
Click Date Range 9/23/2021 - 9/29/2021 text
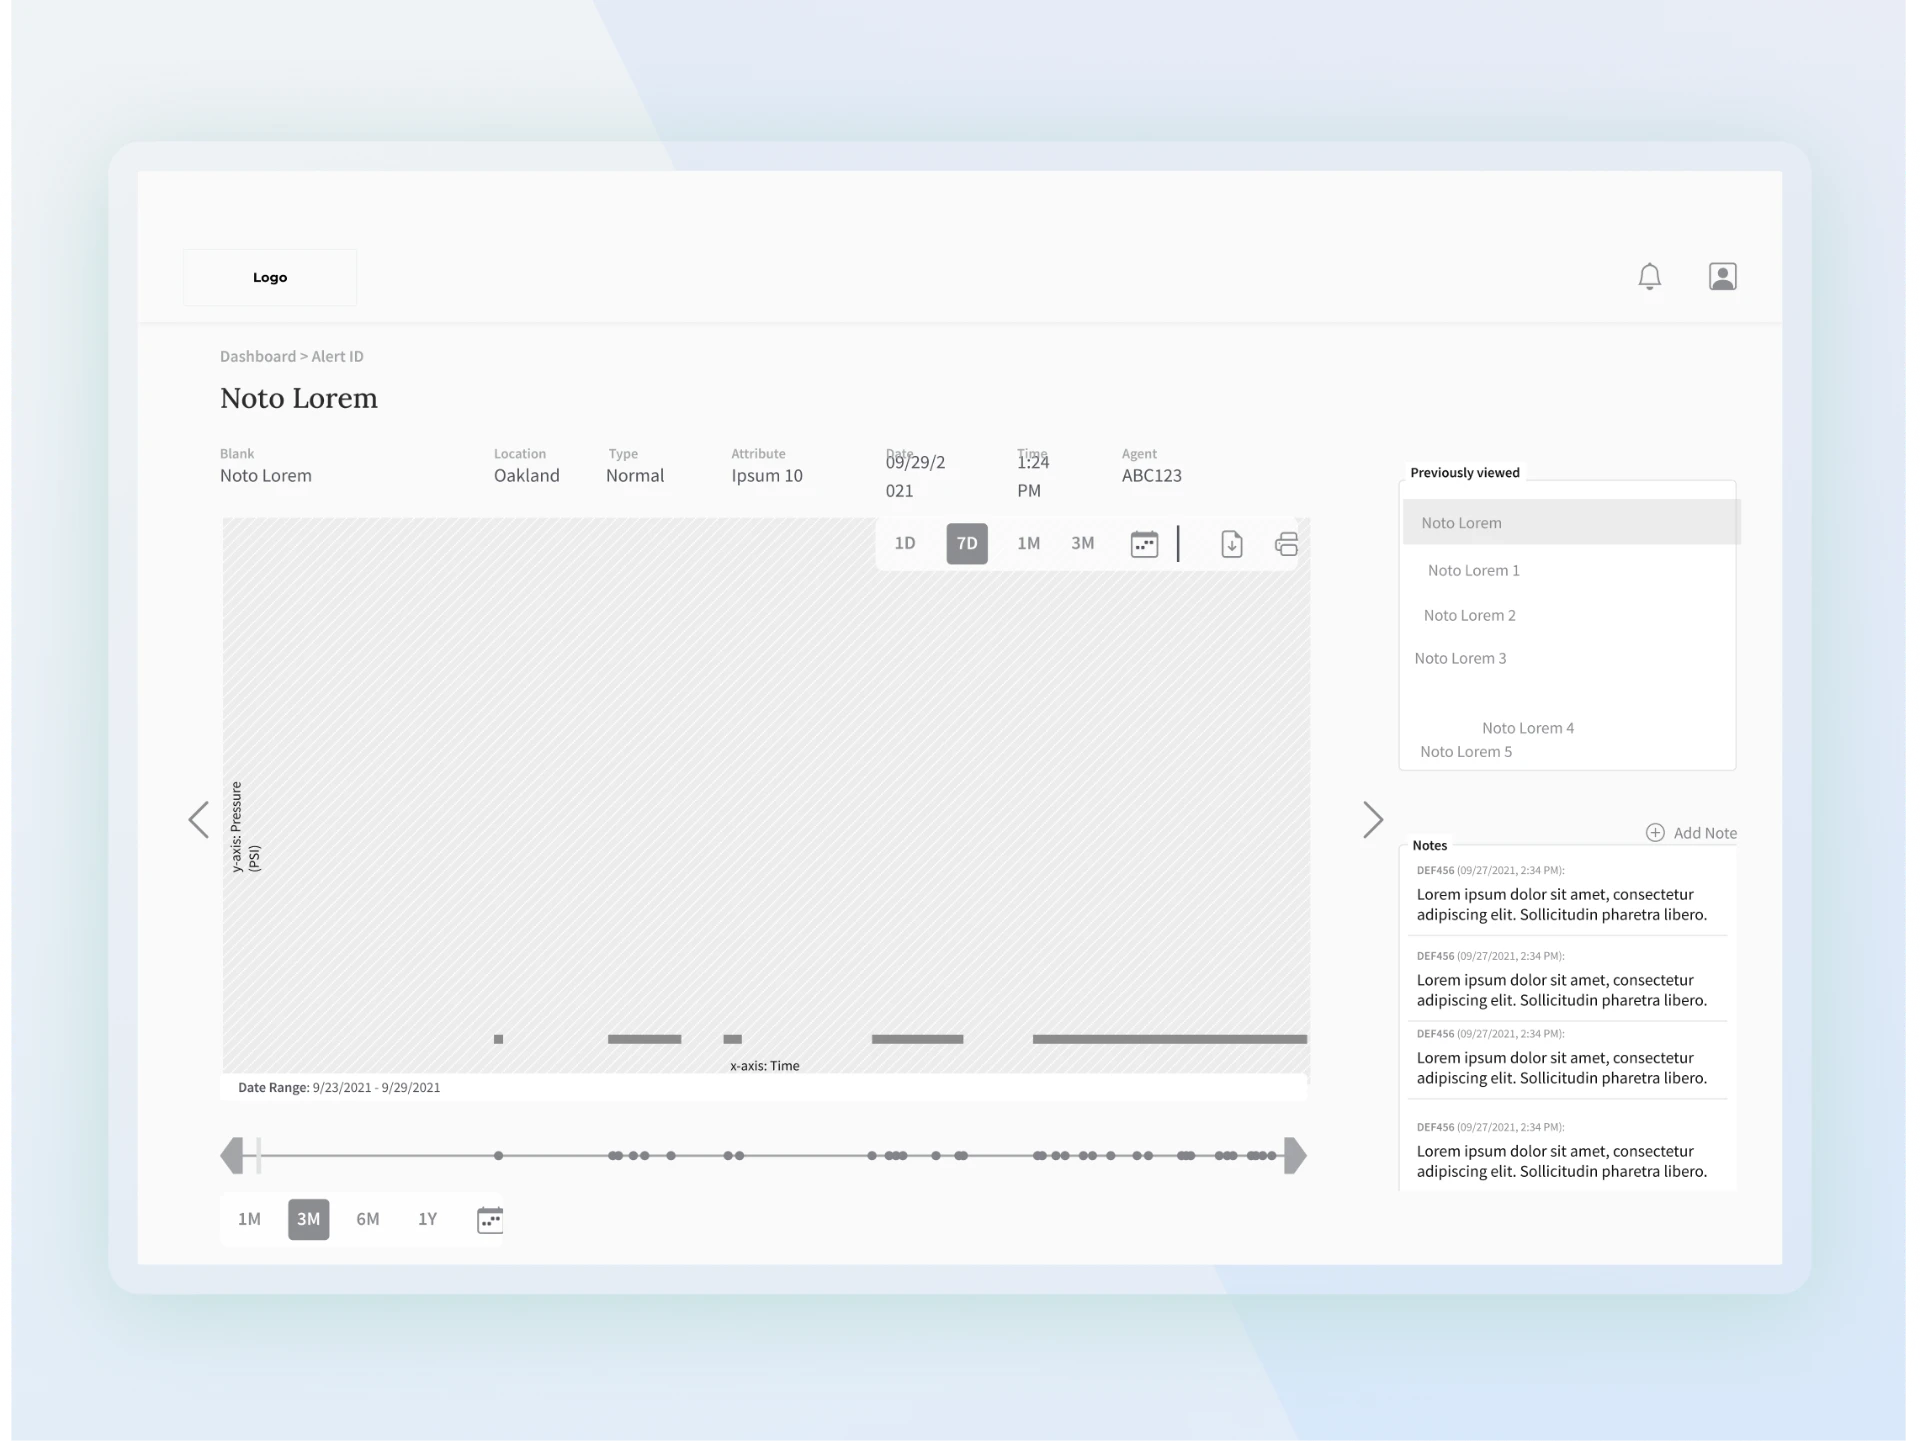click(x=339, y=1088)
